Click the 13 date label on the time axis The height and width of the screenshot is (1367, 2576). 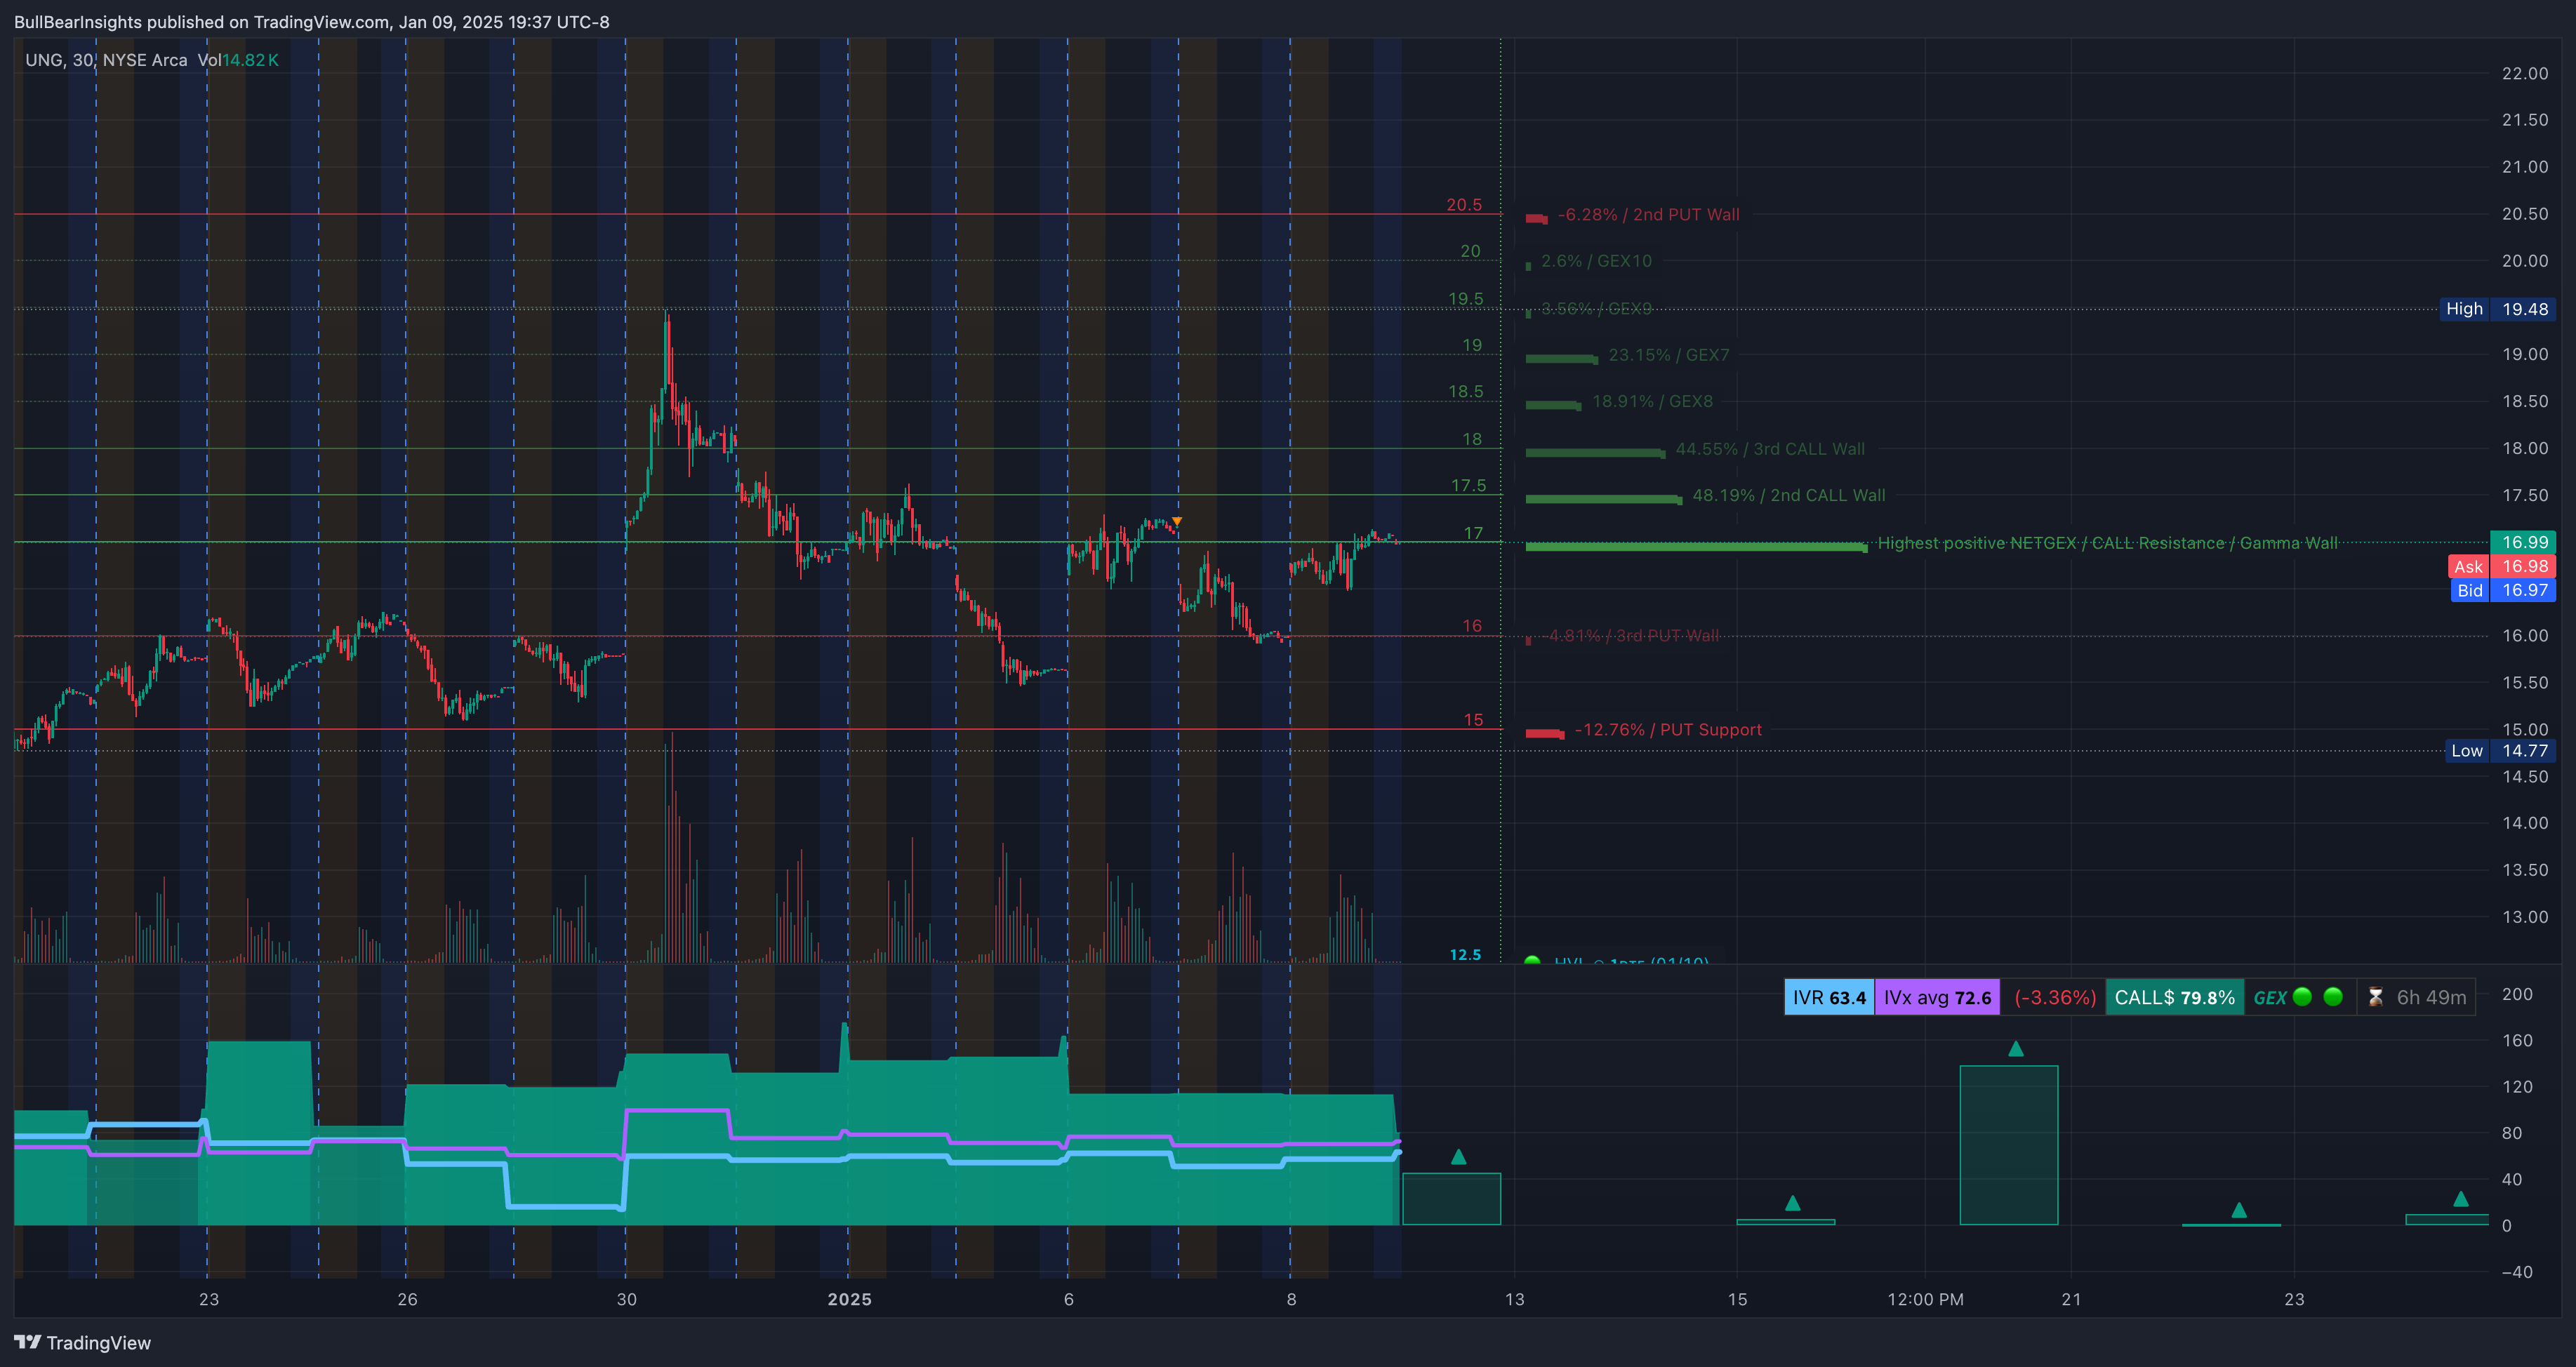click(x=1514, y=1299)
